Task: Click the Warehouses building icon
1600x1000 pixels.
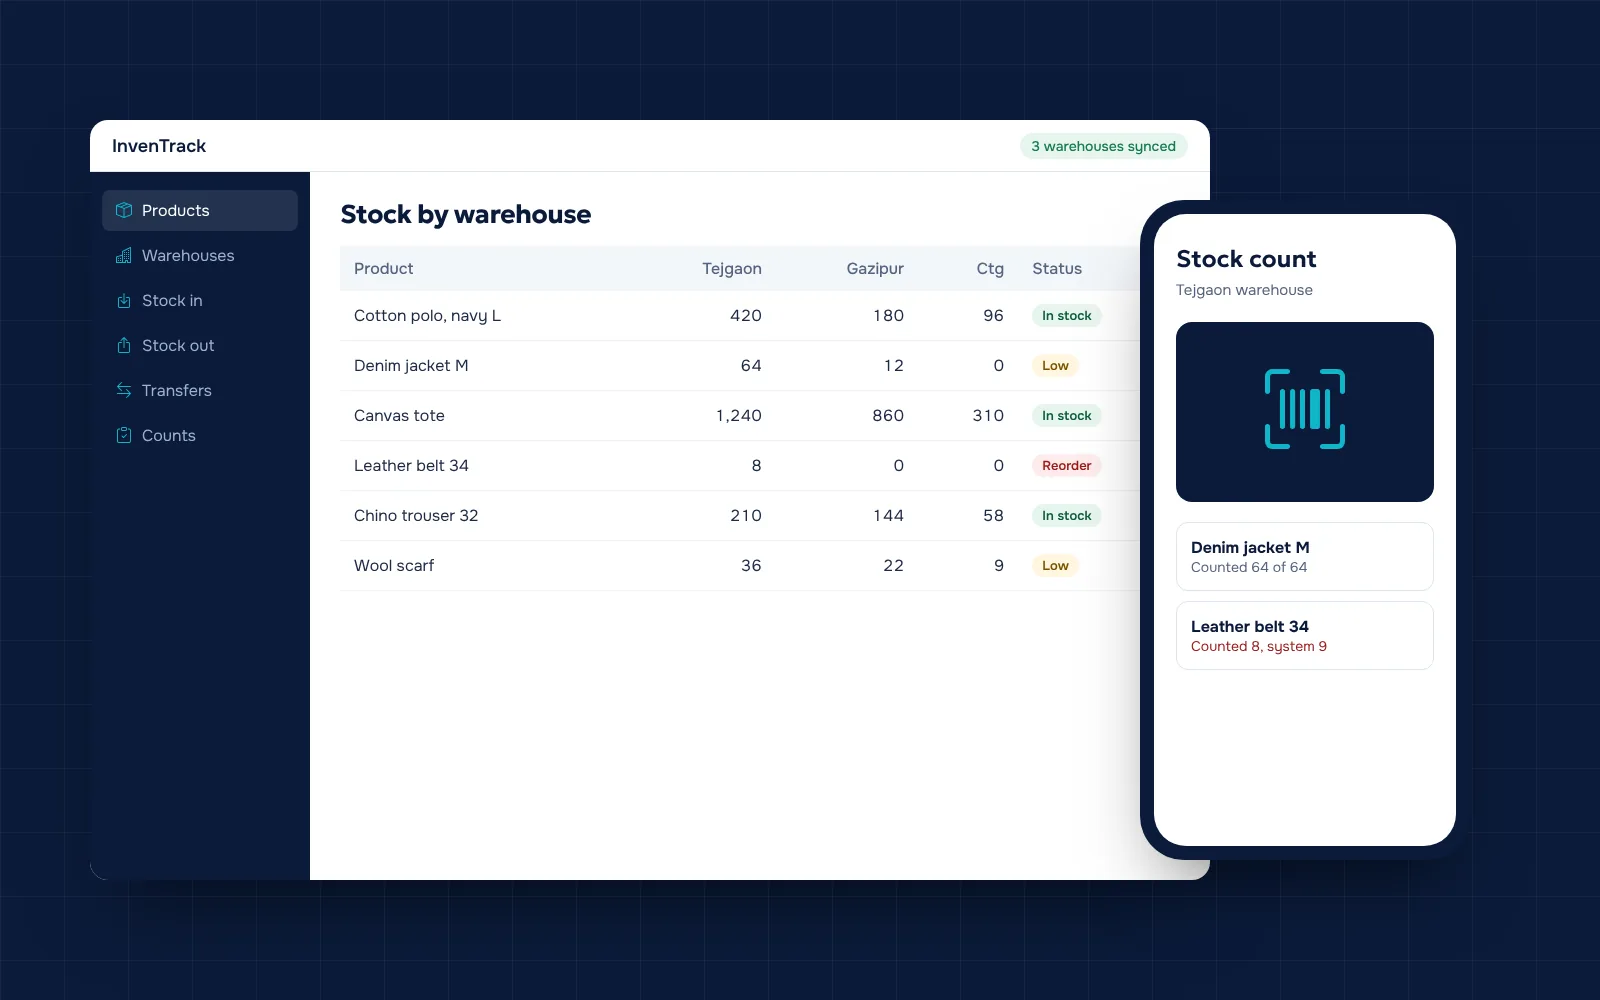Action: point(124,255)
